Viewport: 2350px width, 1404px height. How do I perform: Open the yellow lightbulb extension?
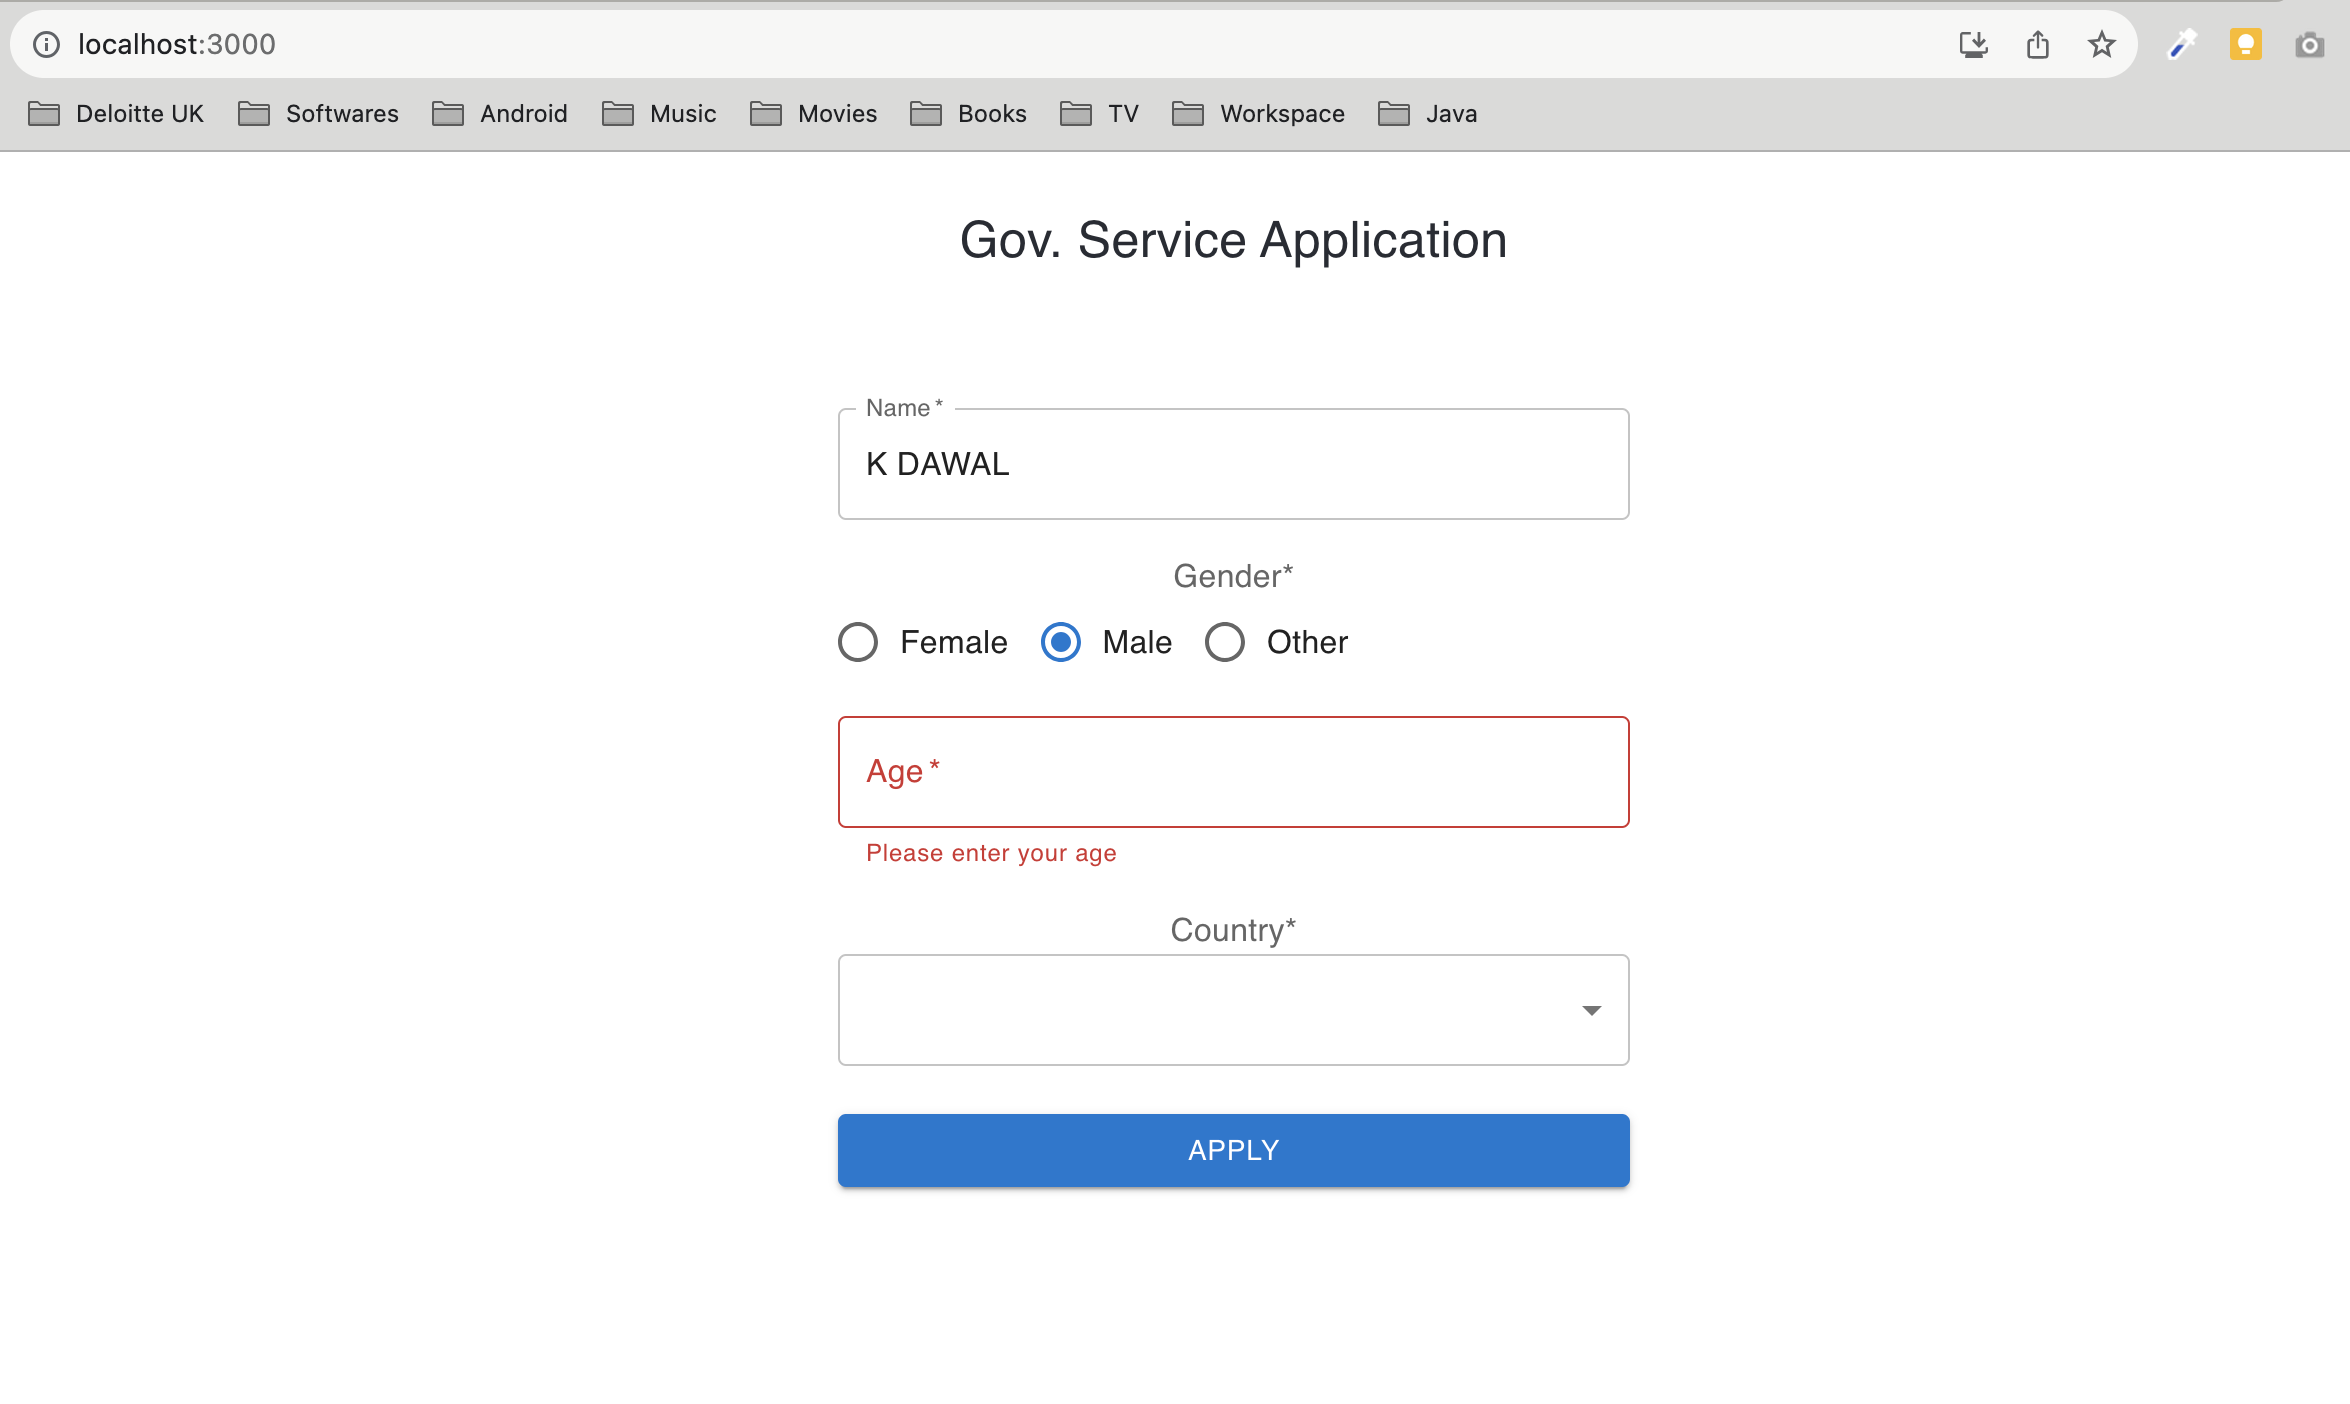pos(2245,44)
